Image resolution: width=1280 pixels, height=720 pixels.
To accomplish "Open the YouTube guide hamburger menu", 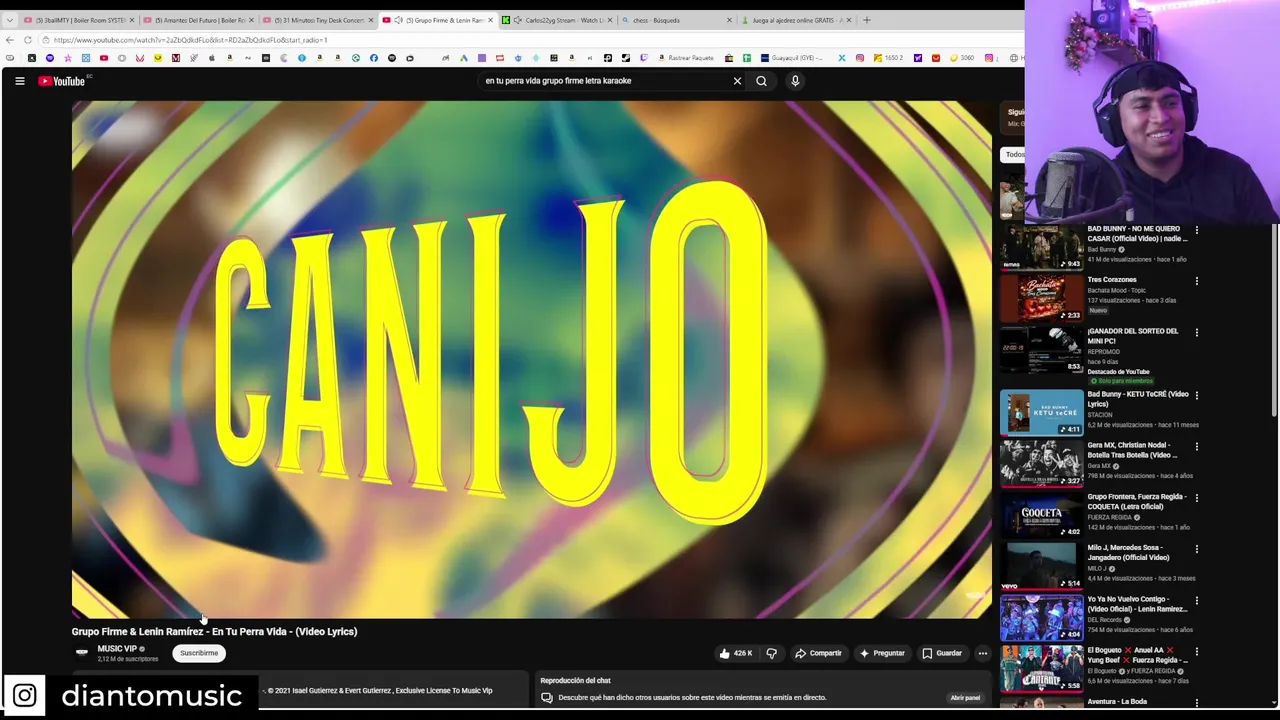I will [19, 81].
